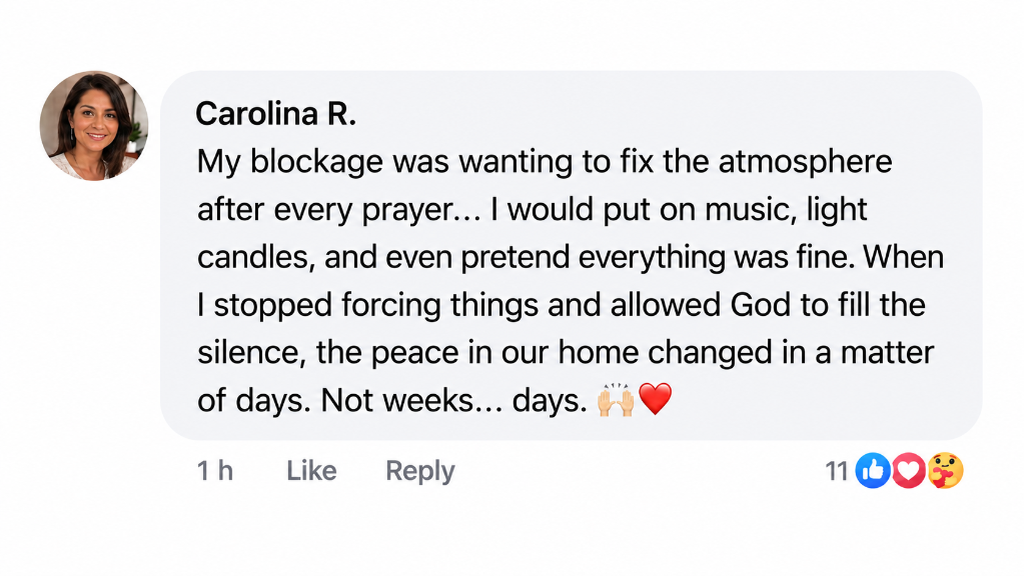Screen dimensions: 1024x576
Task: View the 11 reactions count
Action: pos(837,471)
